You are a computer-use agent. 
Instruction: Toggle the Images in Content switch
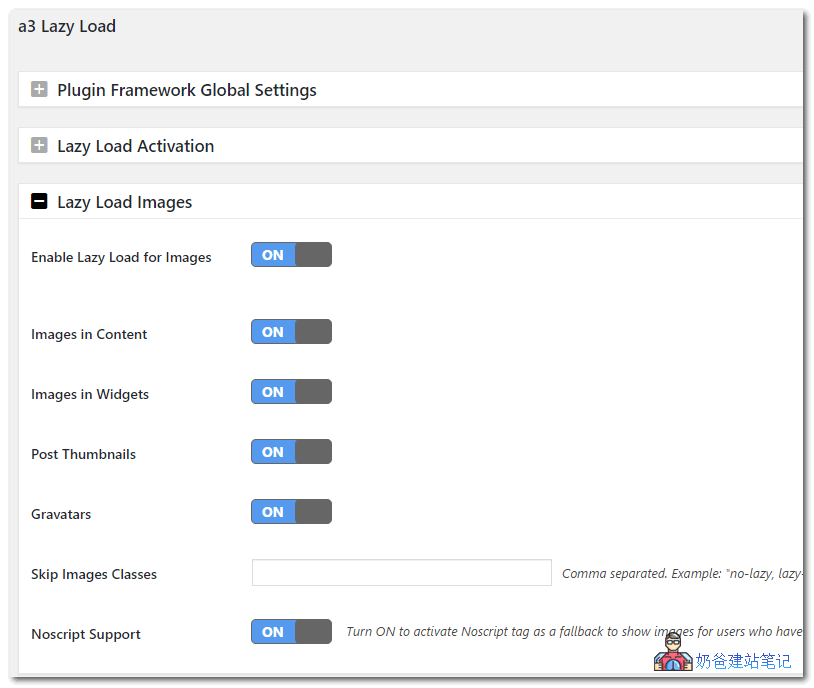click(291, 332)
